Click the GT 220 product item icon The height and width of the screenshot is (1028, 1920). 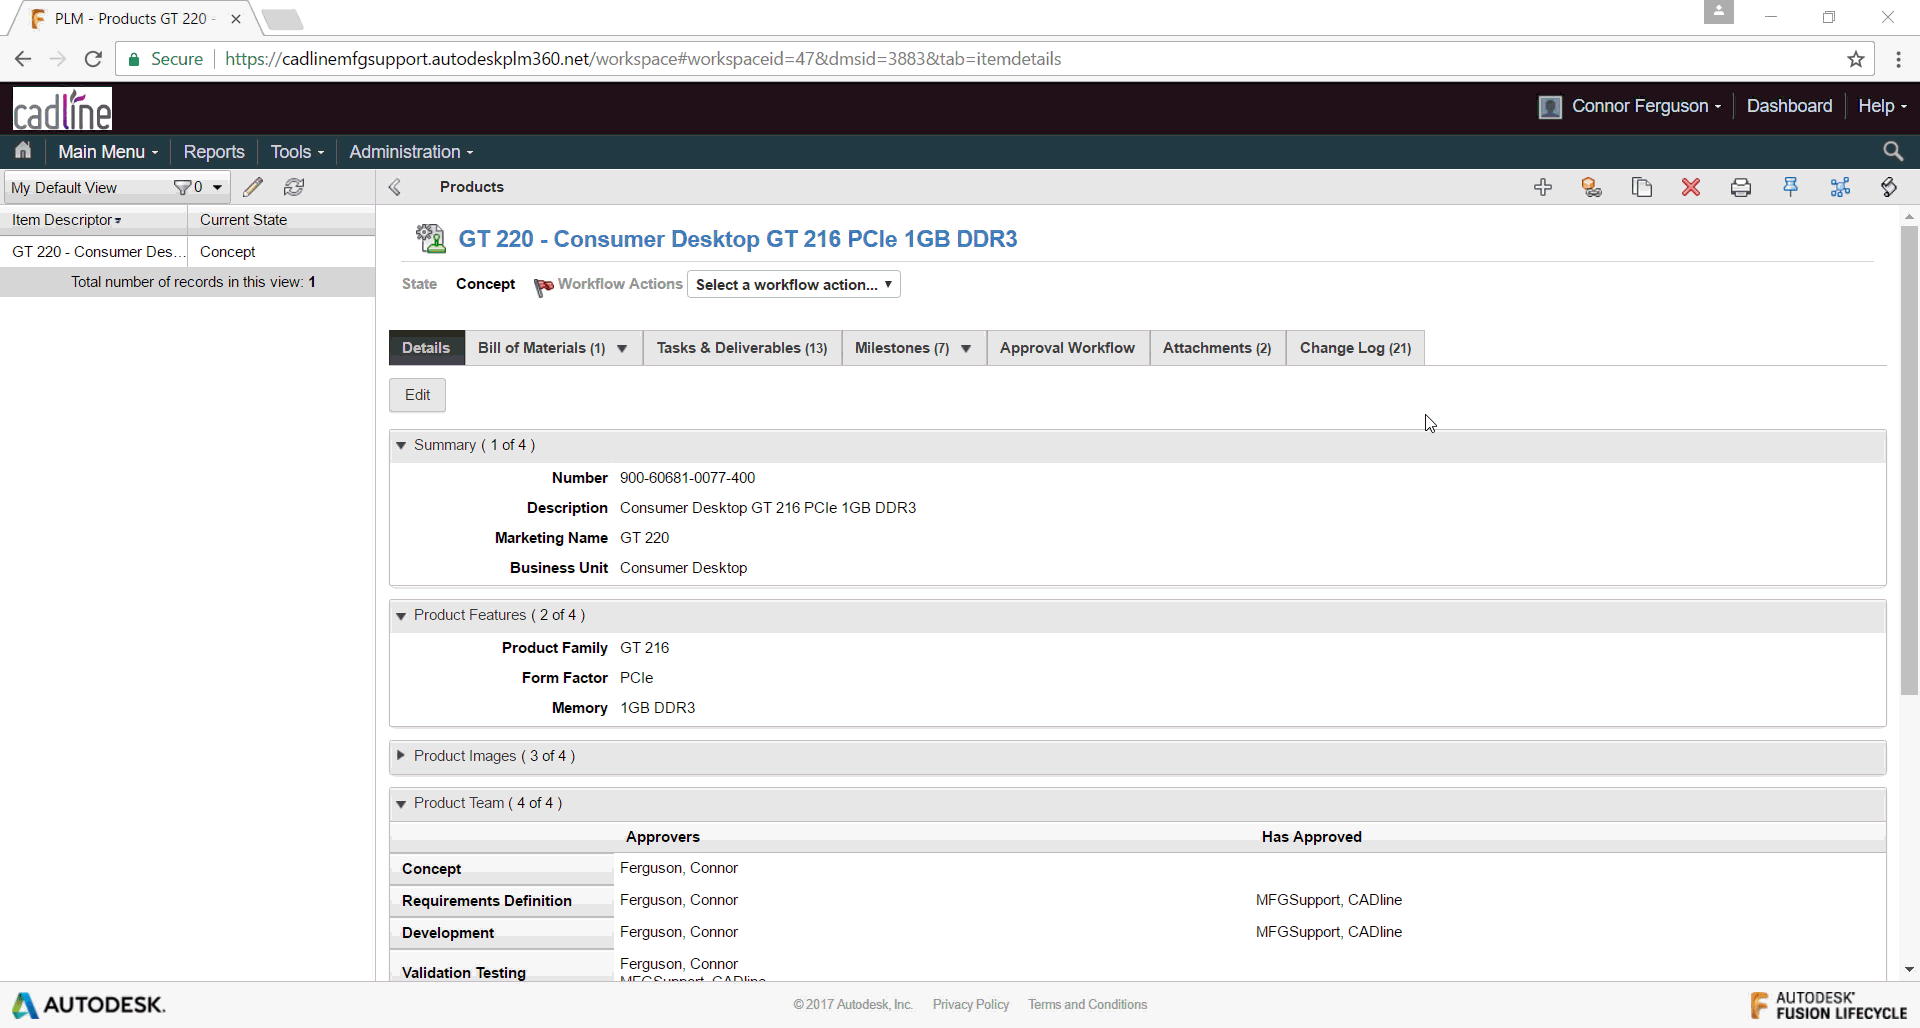(430, 238)
